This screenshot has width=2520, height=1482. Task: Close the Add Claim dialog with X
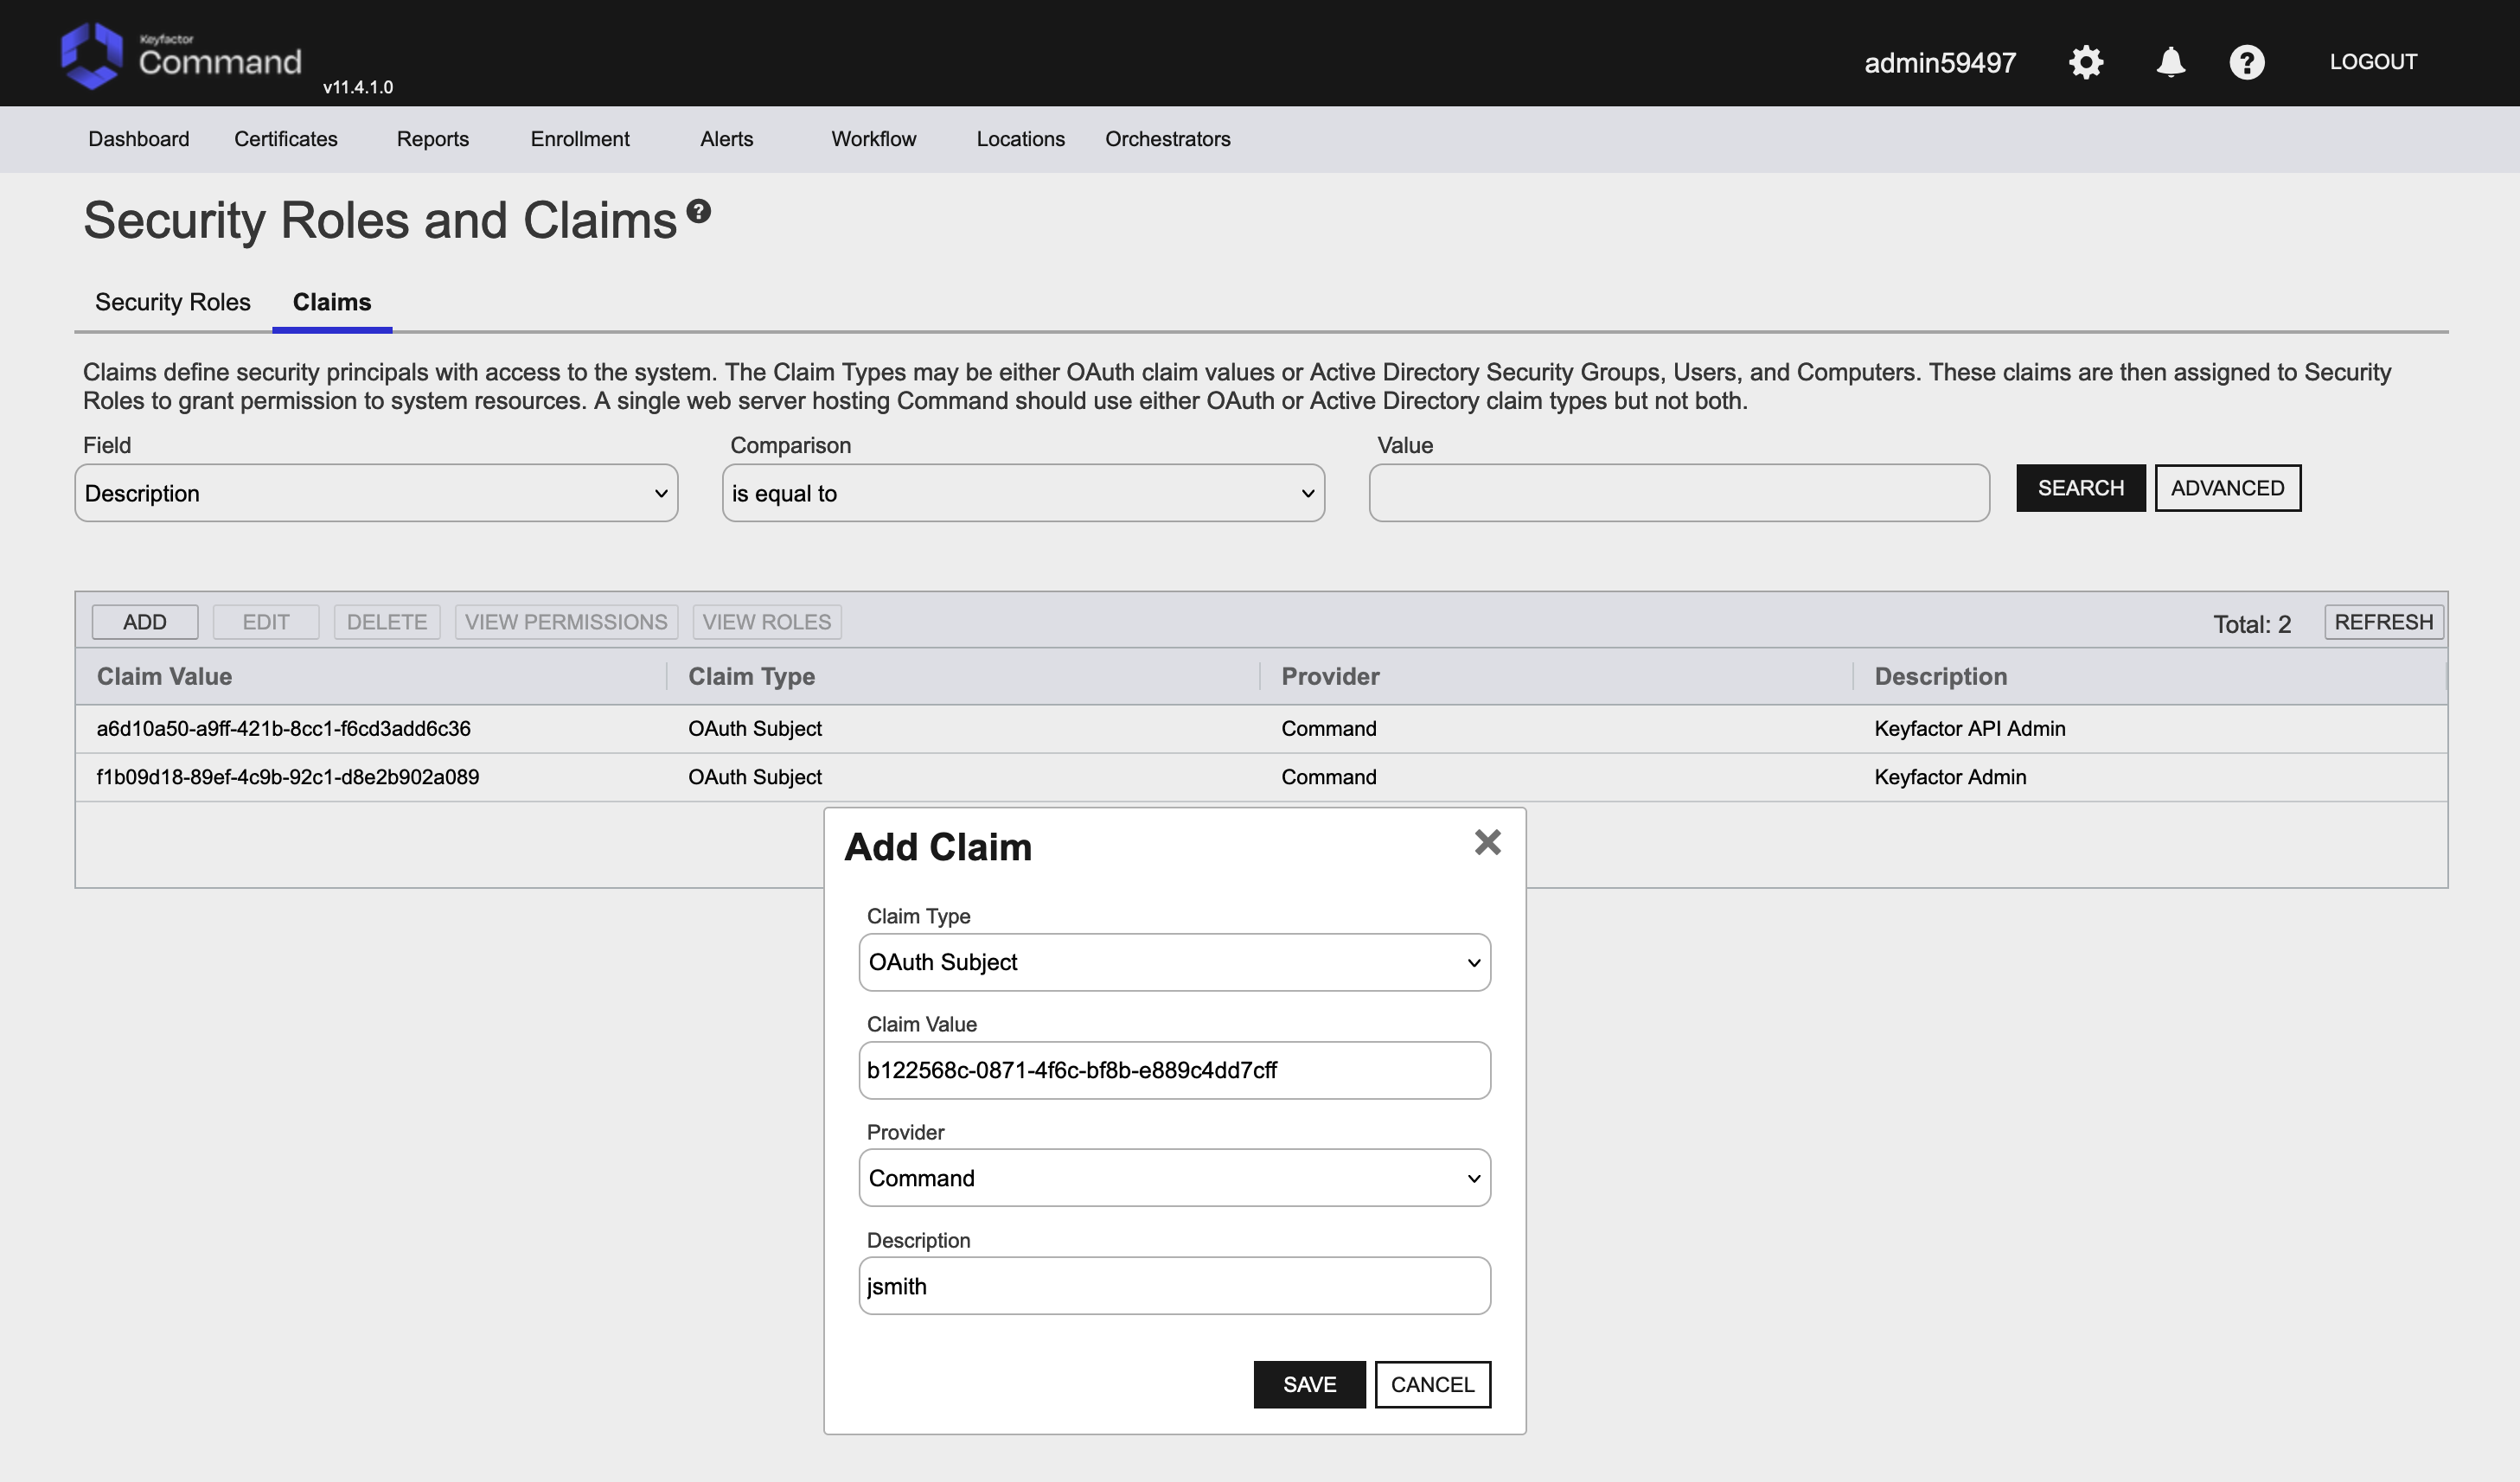click(1487, 842)
